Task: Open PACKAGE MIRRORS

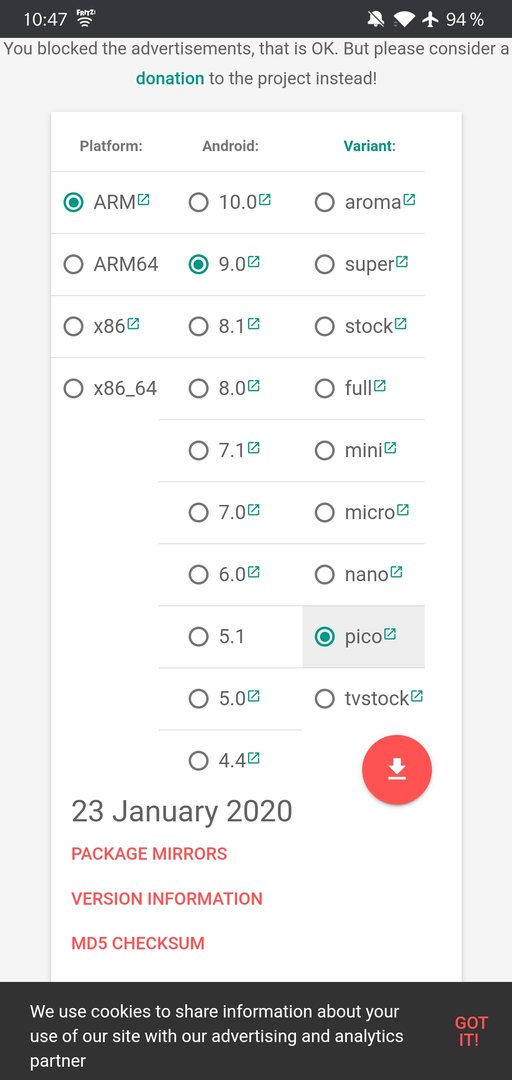Action: tap(150, 853)
